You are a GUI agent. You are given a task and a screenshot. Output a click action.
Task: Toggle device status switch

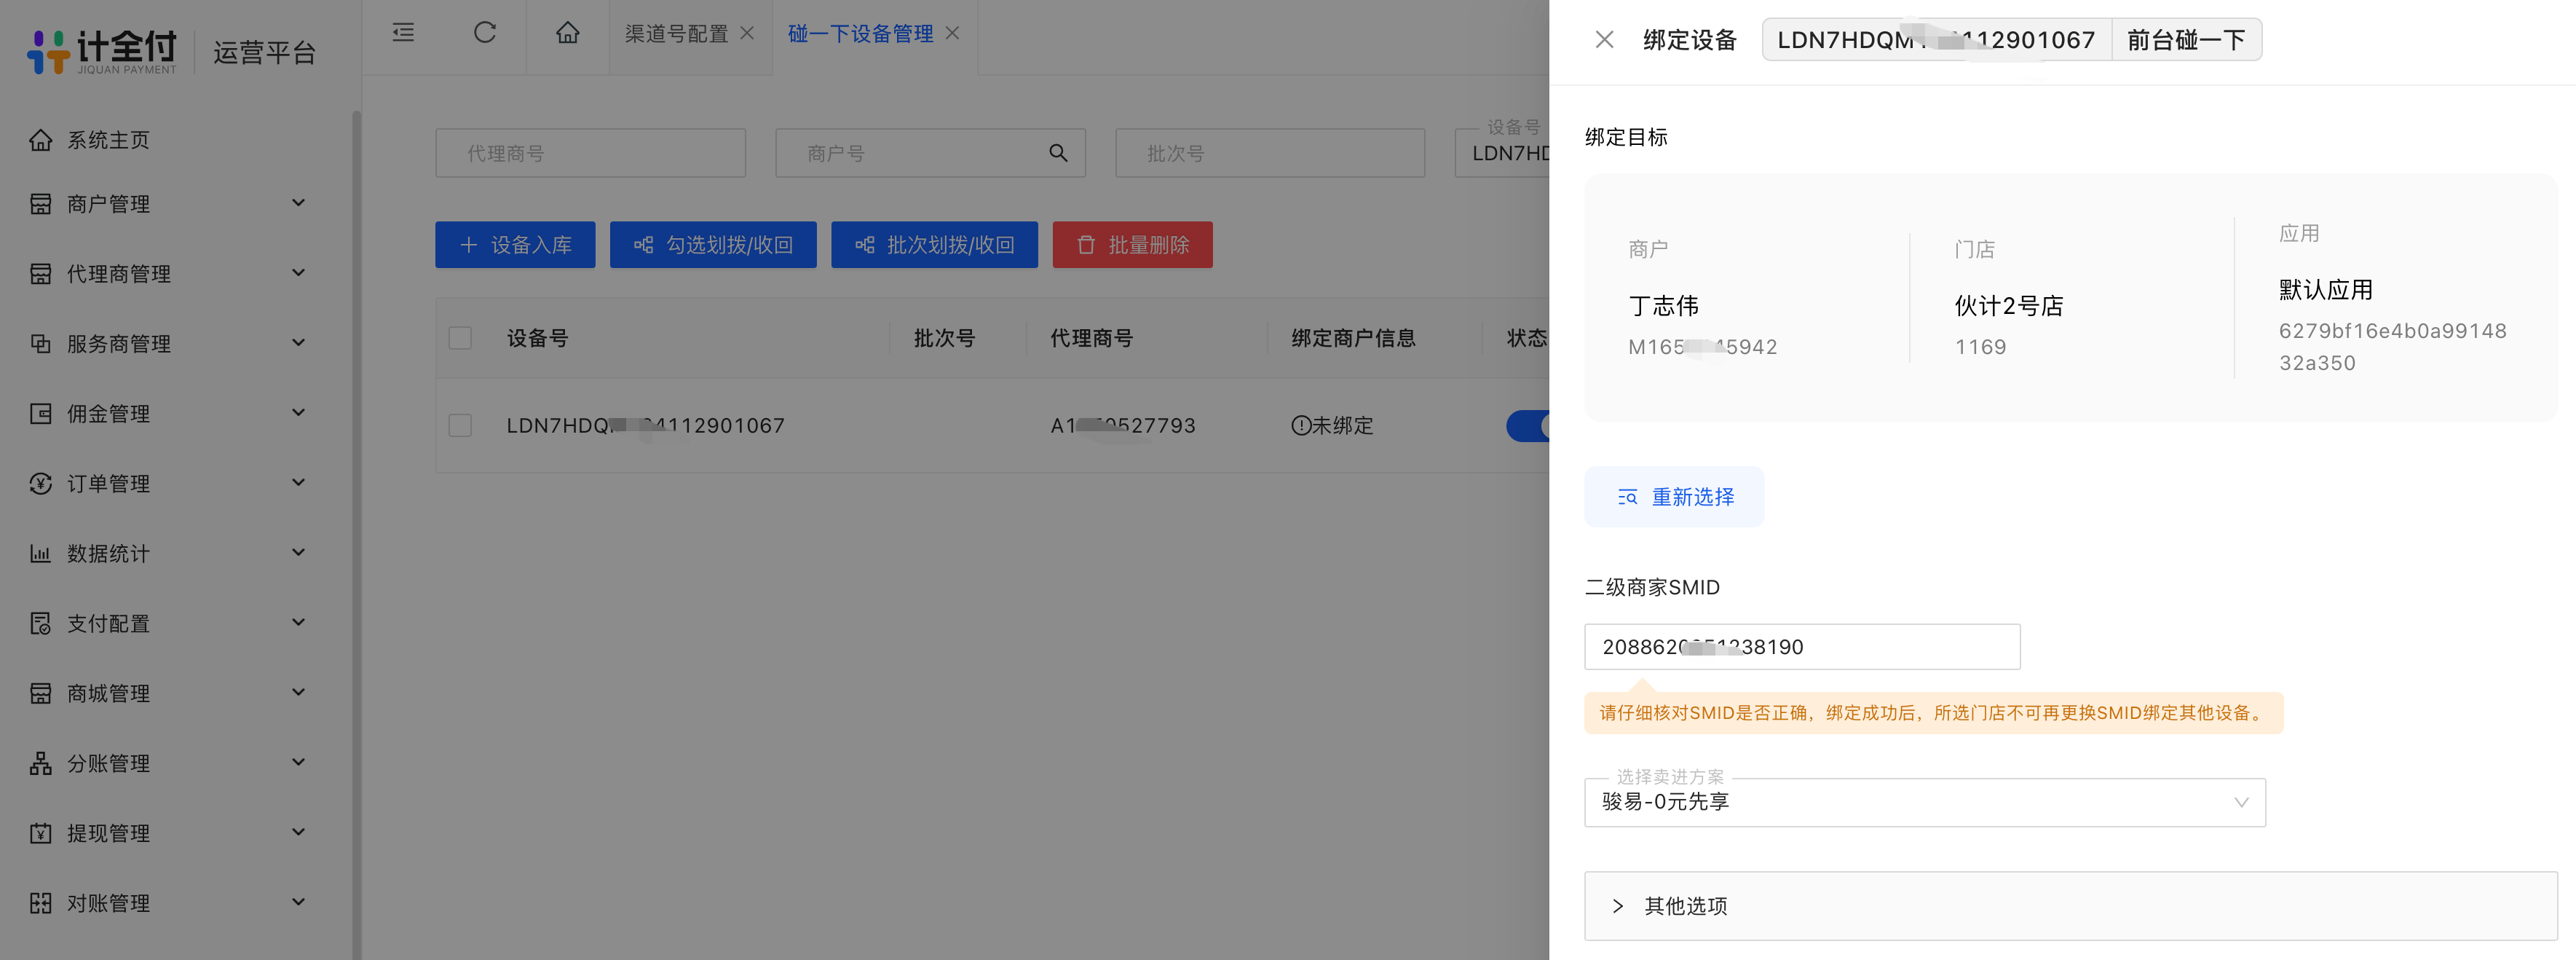click(x=1528, y=426)
